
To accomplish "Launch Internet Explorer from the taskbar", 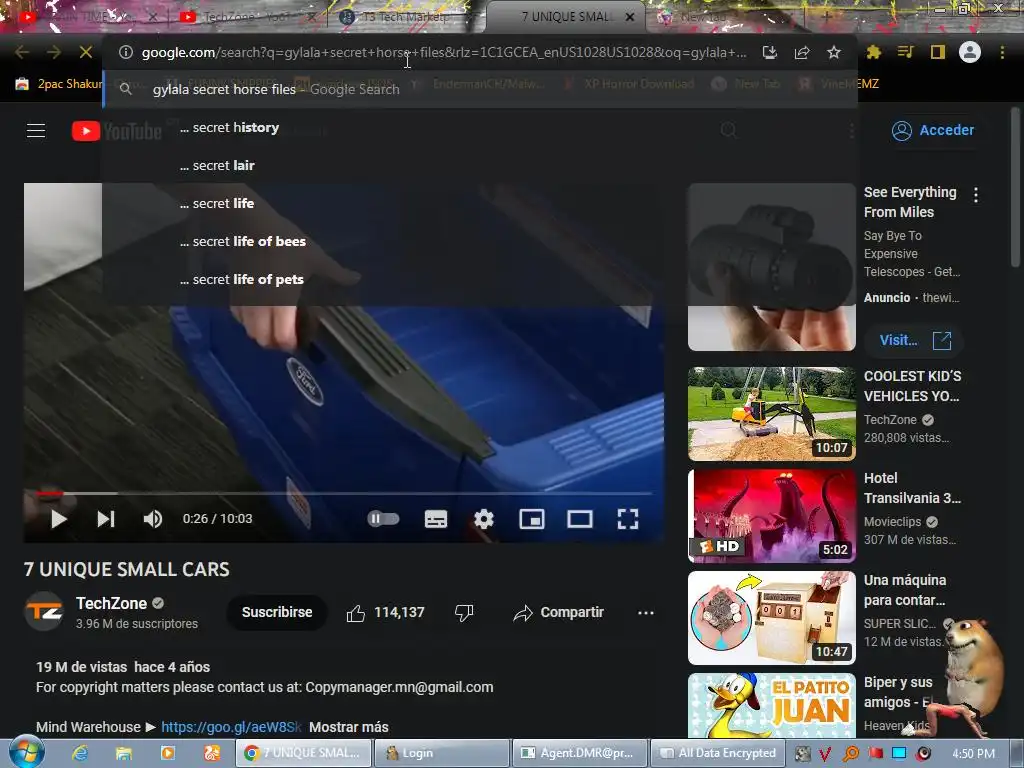I will click(80, 753).
